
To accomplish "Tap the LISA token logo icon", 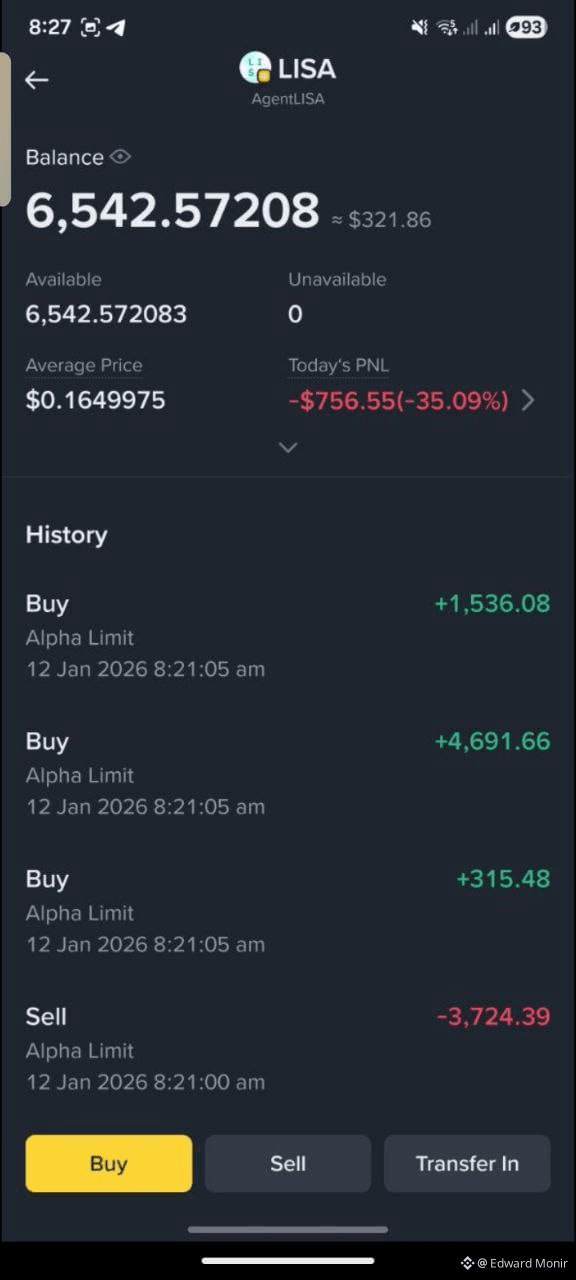I will point(256,68).
